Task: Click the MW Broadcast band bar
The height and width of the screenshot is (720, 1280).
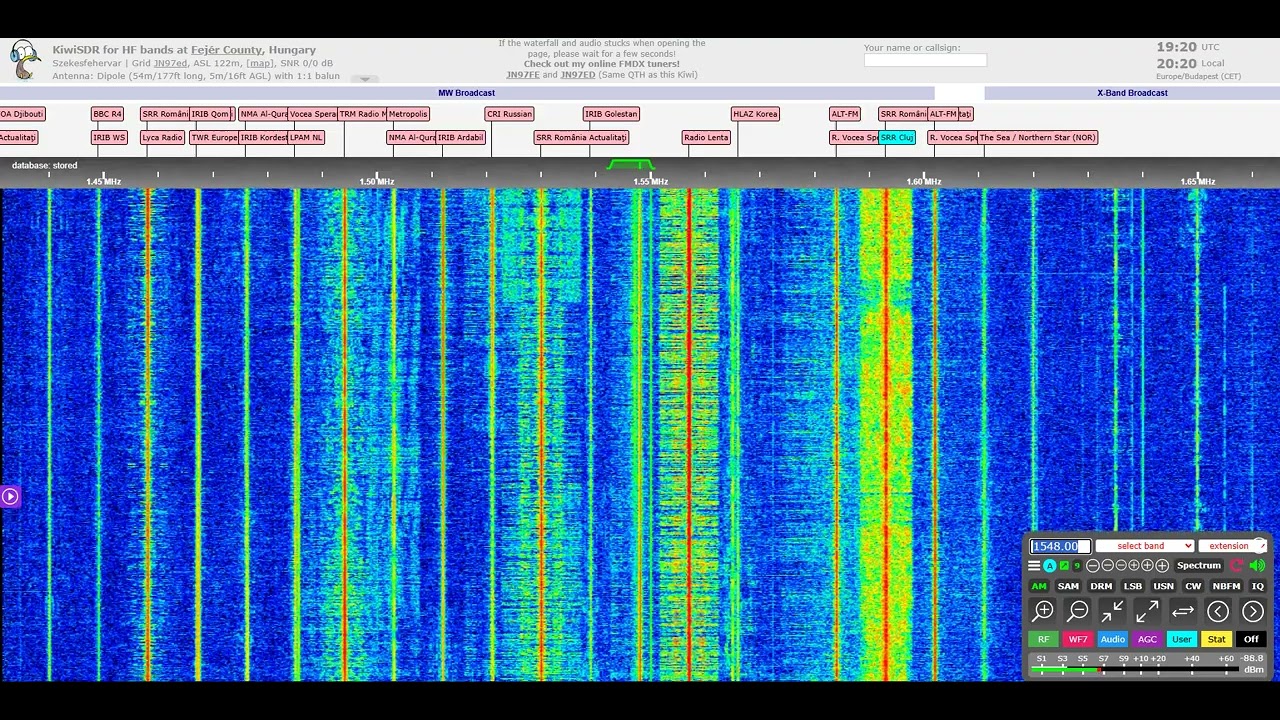Action: click(x=466, y=93)
